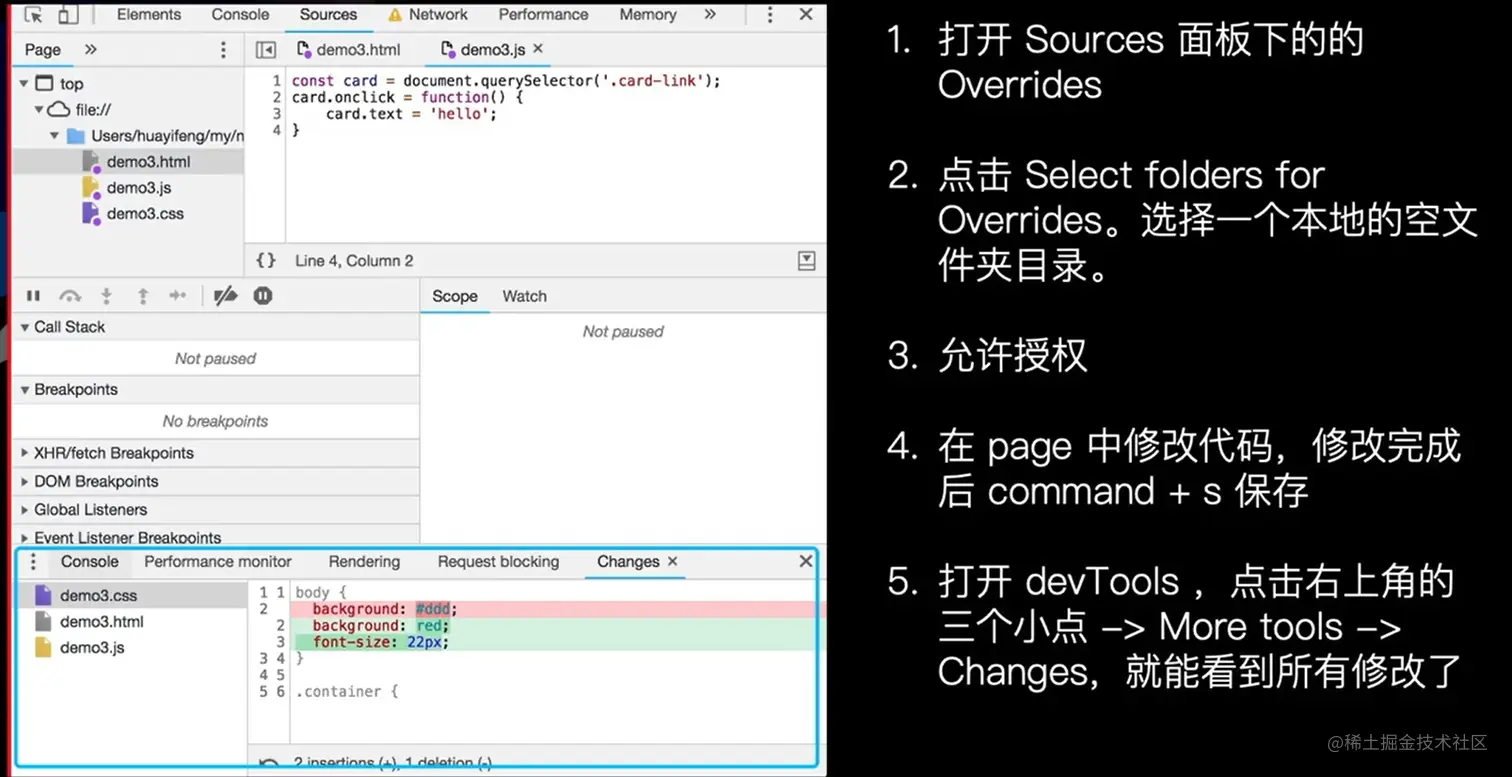
Task: Open DevTools three-dot customize menu
Action: 770,15
